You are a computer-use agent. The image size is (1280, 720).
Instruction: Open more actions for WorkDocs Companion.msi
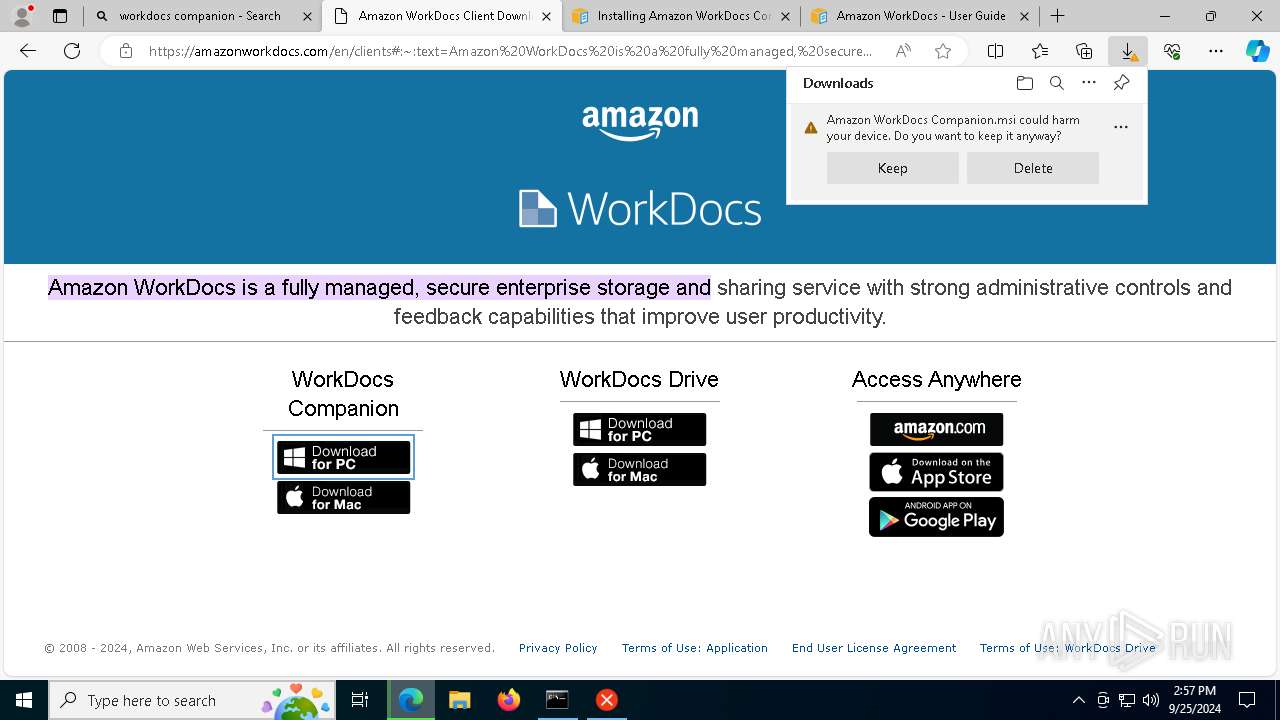1121,127
